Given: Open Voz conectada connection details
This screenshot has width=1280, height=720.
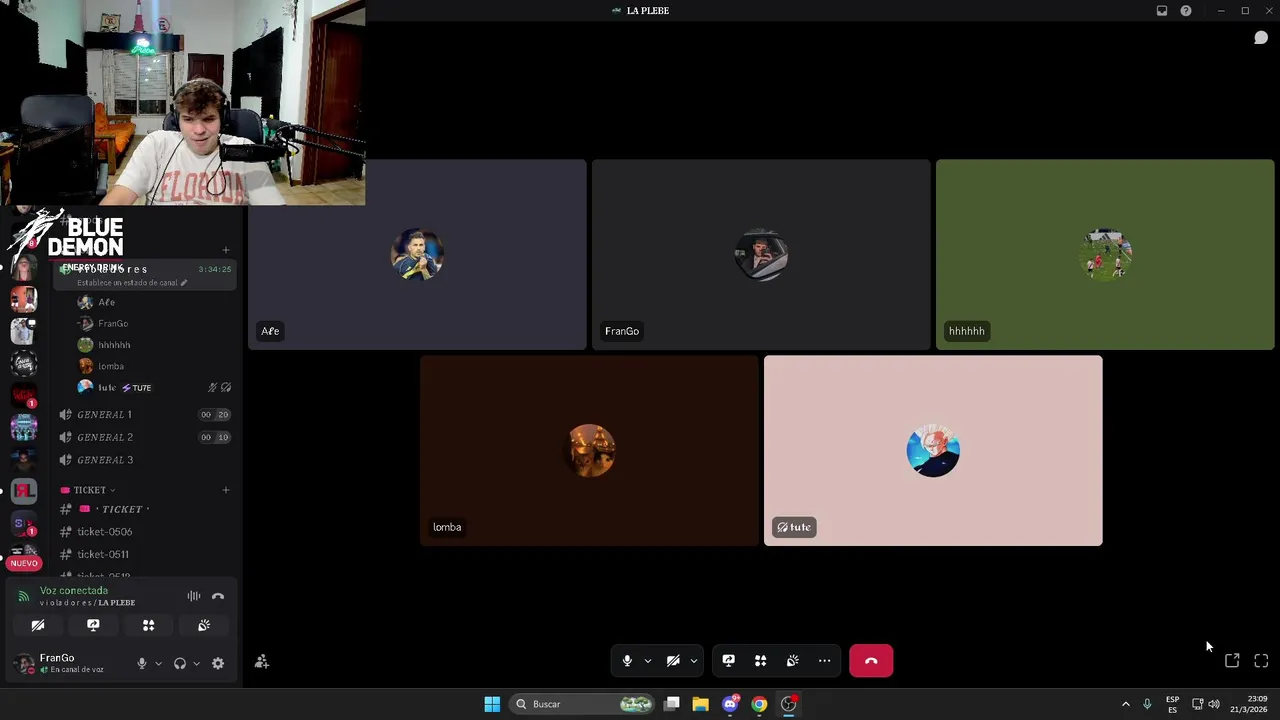Looking at the screenshot, I should click(73, 591).
